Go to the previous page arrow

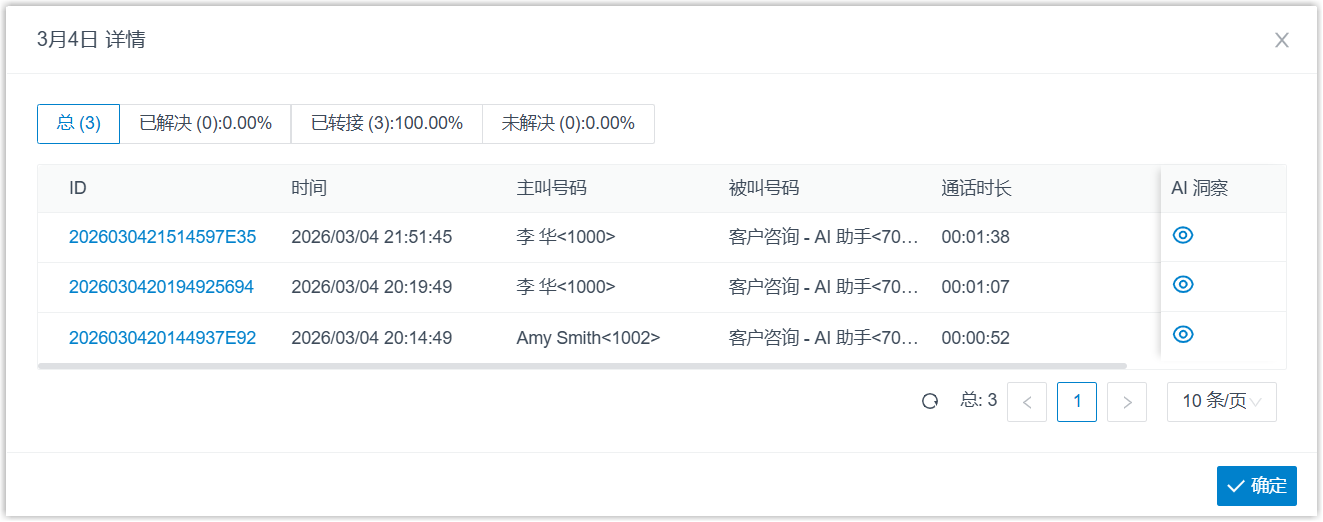point(1027,402)
